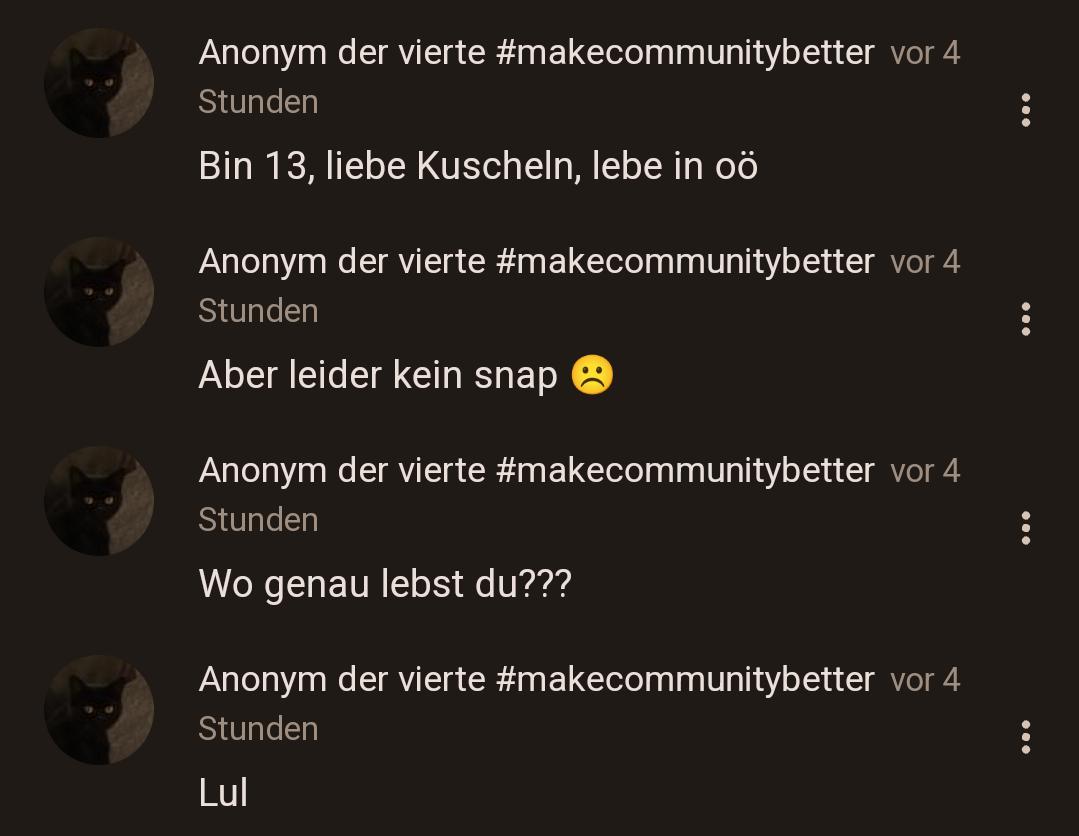Tap the three-dot menu on "Lul" comment
1079x836 pixels.
coord(1025,737)
